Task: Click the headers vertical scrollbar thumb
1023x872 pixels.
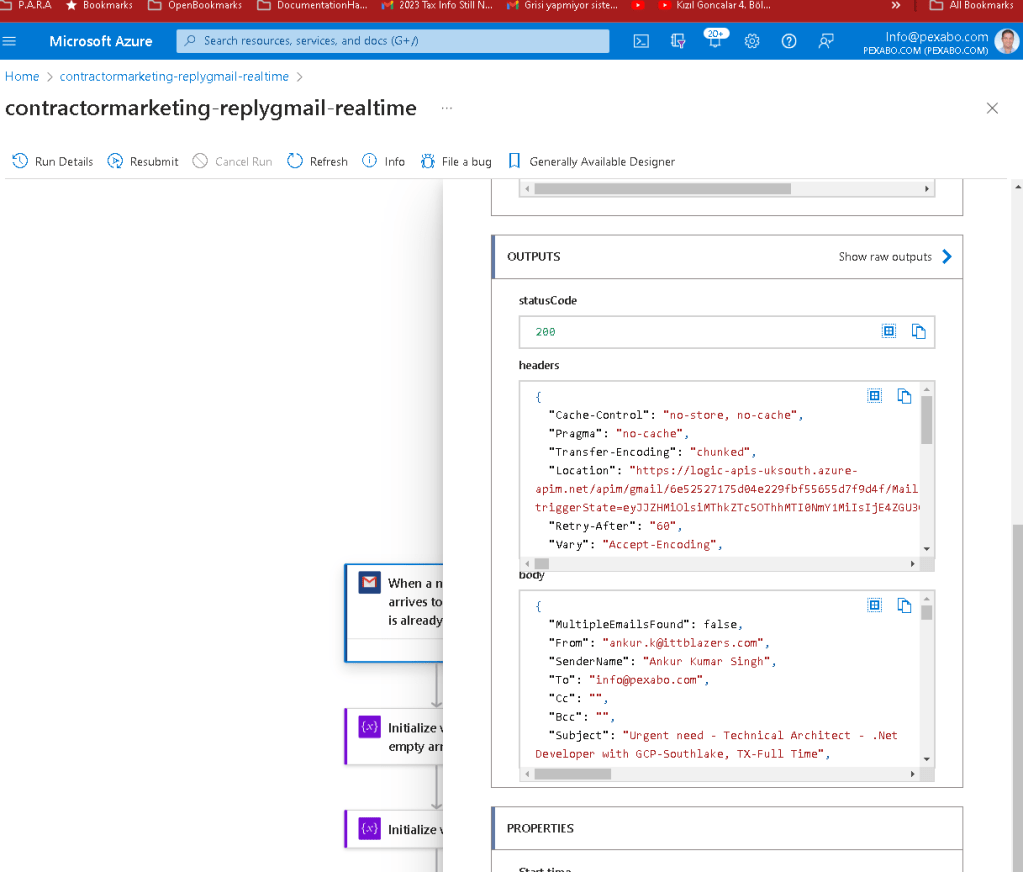Action: (926, 420)
